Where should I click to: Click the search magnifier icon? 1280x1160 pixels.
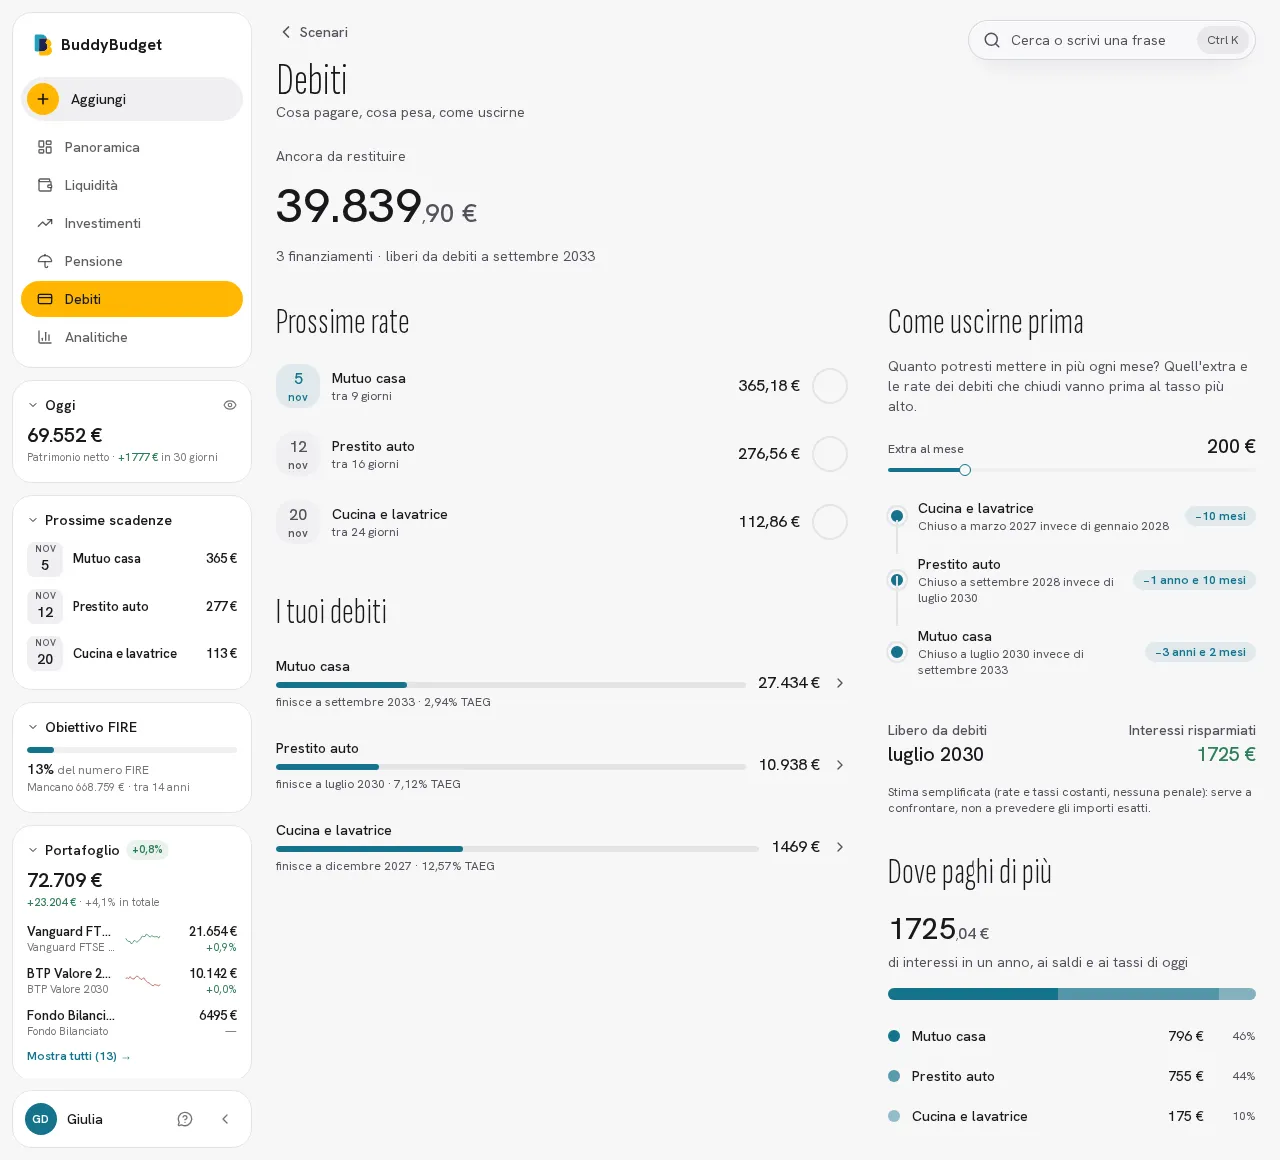[992, 40]
